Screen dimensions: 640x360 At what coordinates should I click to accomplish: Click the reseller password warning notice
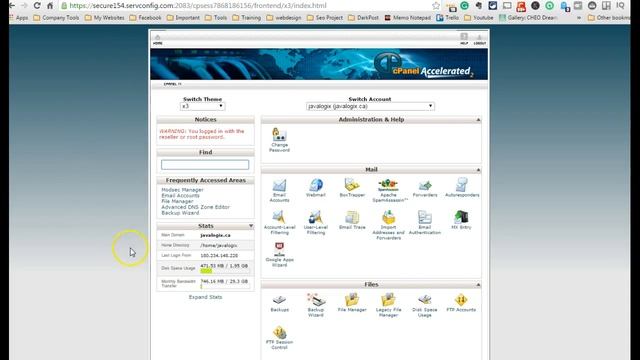pyautogui.click(x=202, y=134)
